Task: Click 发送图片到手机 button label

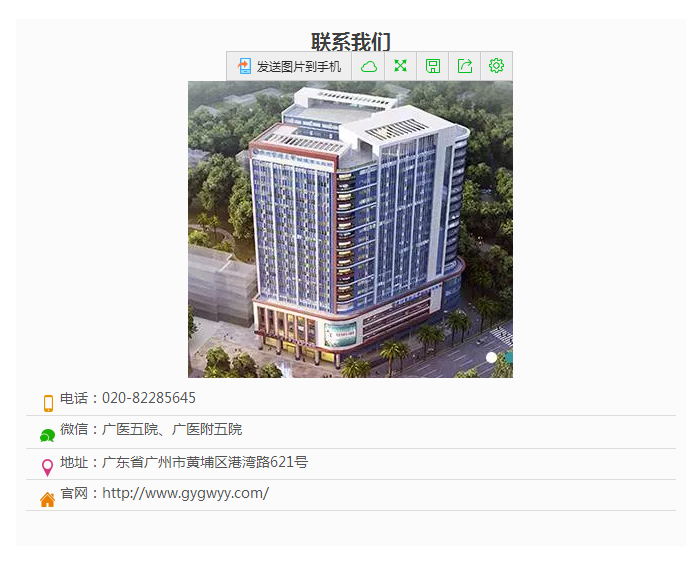Action: click(299, 67)
